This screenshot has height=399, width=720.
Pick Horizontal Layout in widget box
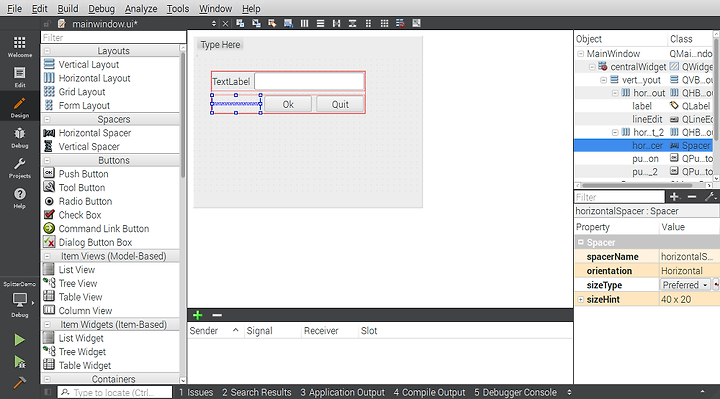[94, 78]
